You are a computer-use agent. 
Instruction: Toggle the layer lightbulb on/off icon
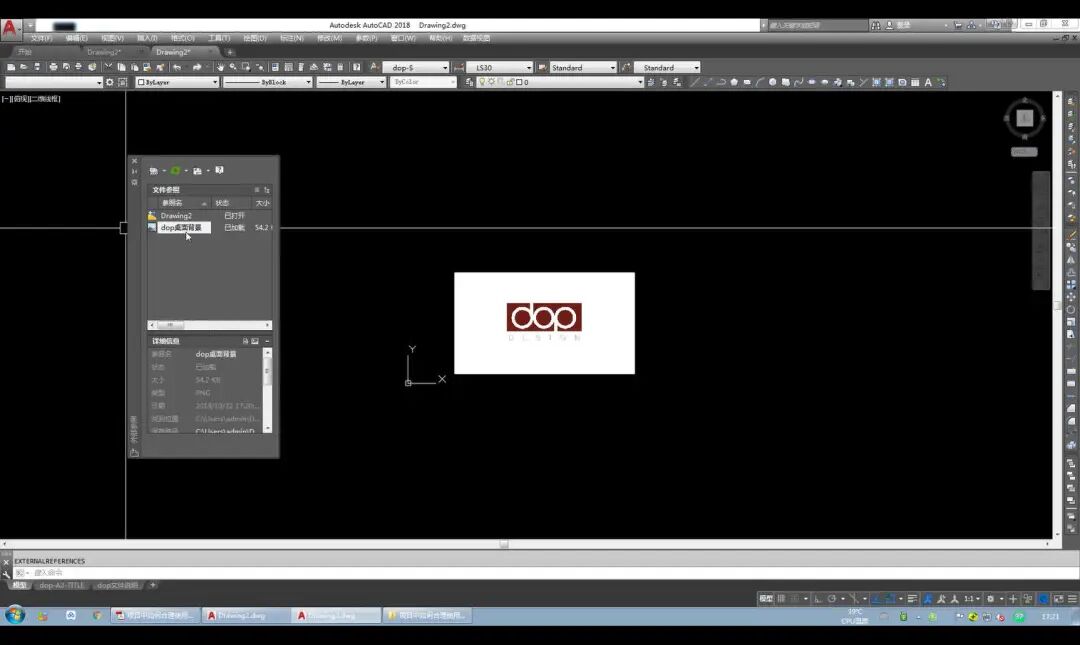[482, 82]
